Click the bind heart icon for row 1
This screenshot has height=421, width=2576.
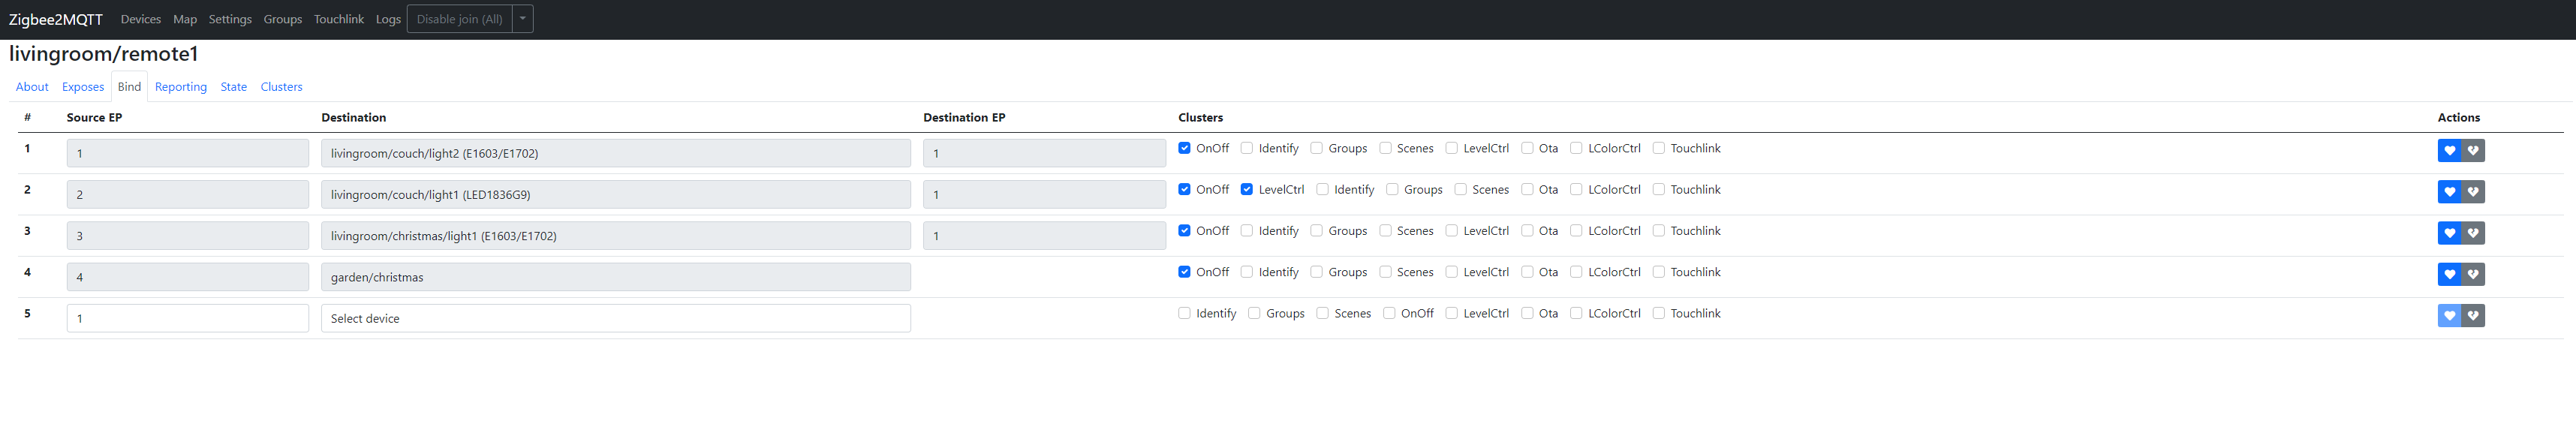point(2449,151)
